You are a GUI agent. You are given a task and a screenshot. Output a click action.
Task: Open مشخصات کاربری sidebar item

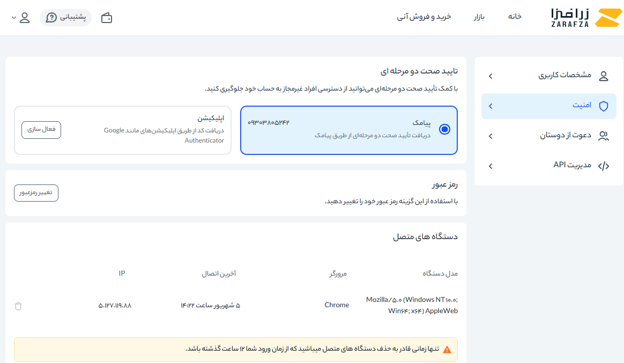pyautogui.click(x=549, y=76)
